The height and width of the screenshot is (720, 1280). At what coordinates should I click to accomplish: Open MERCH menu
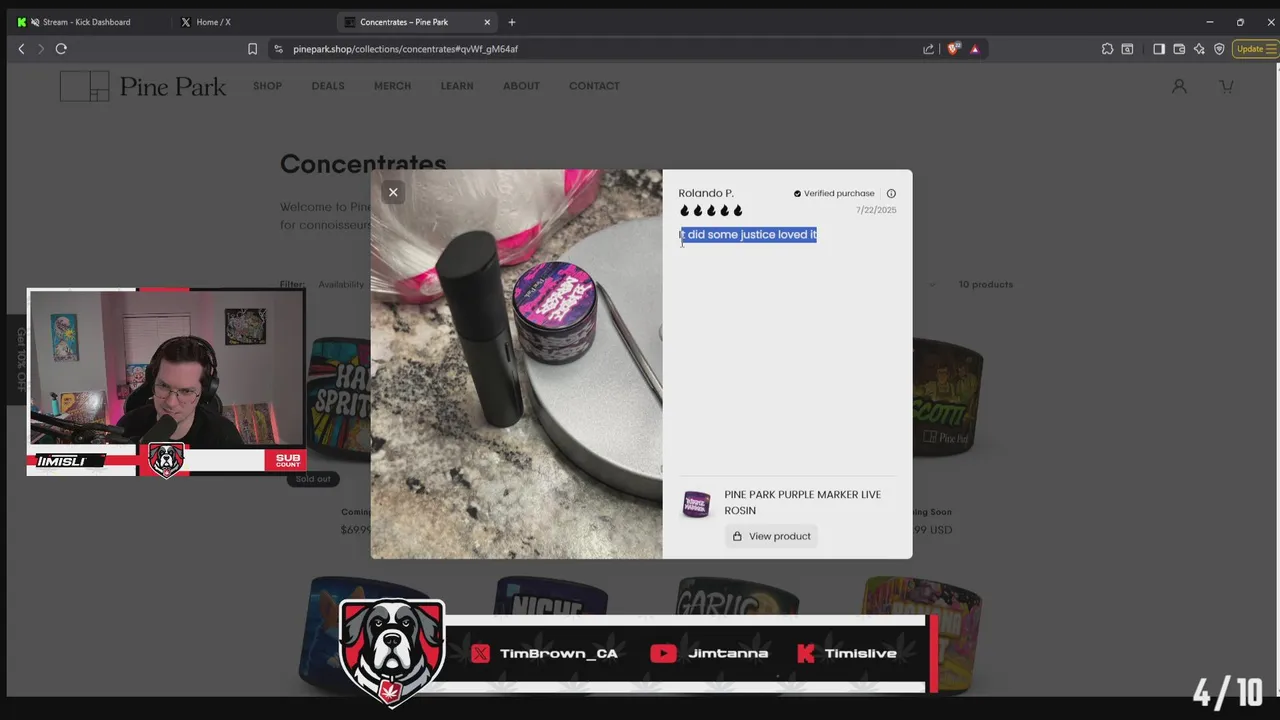click(392, 86)
